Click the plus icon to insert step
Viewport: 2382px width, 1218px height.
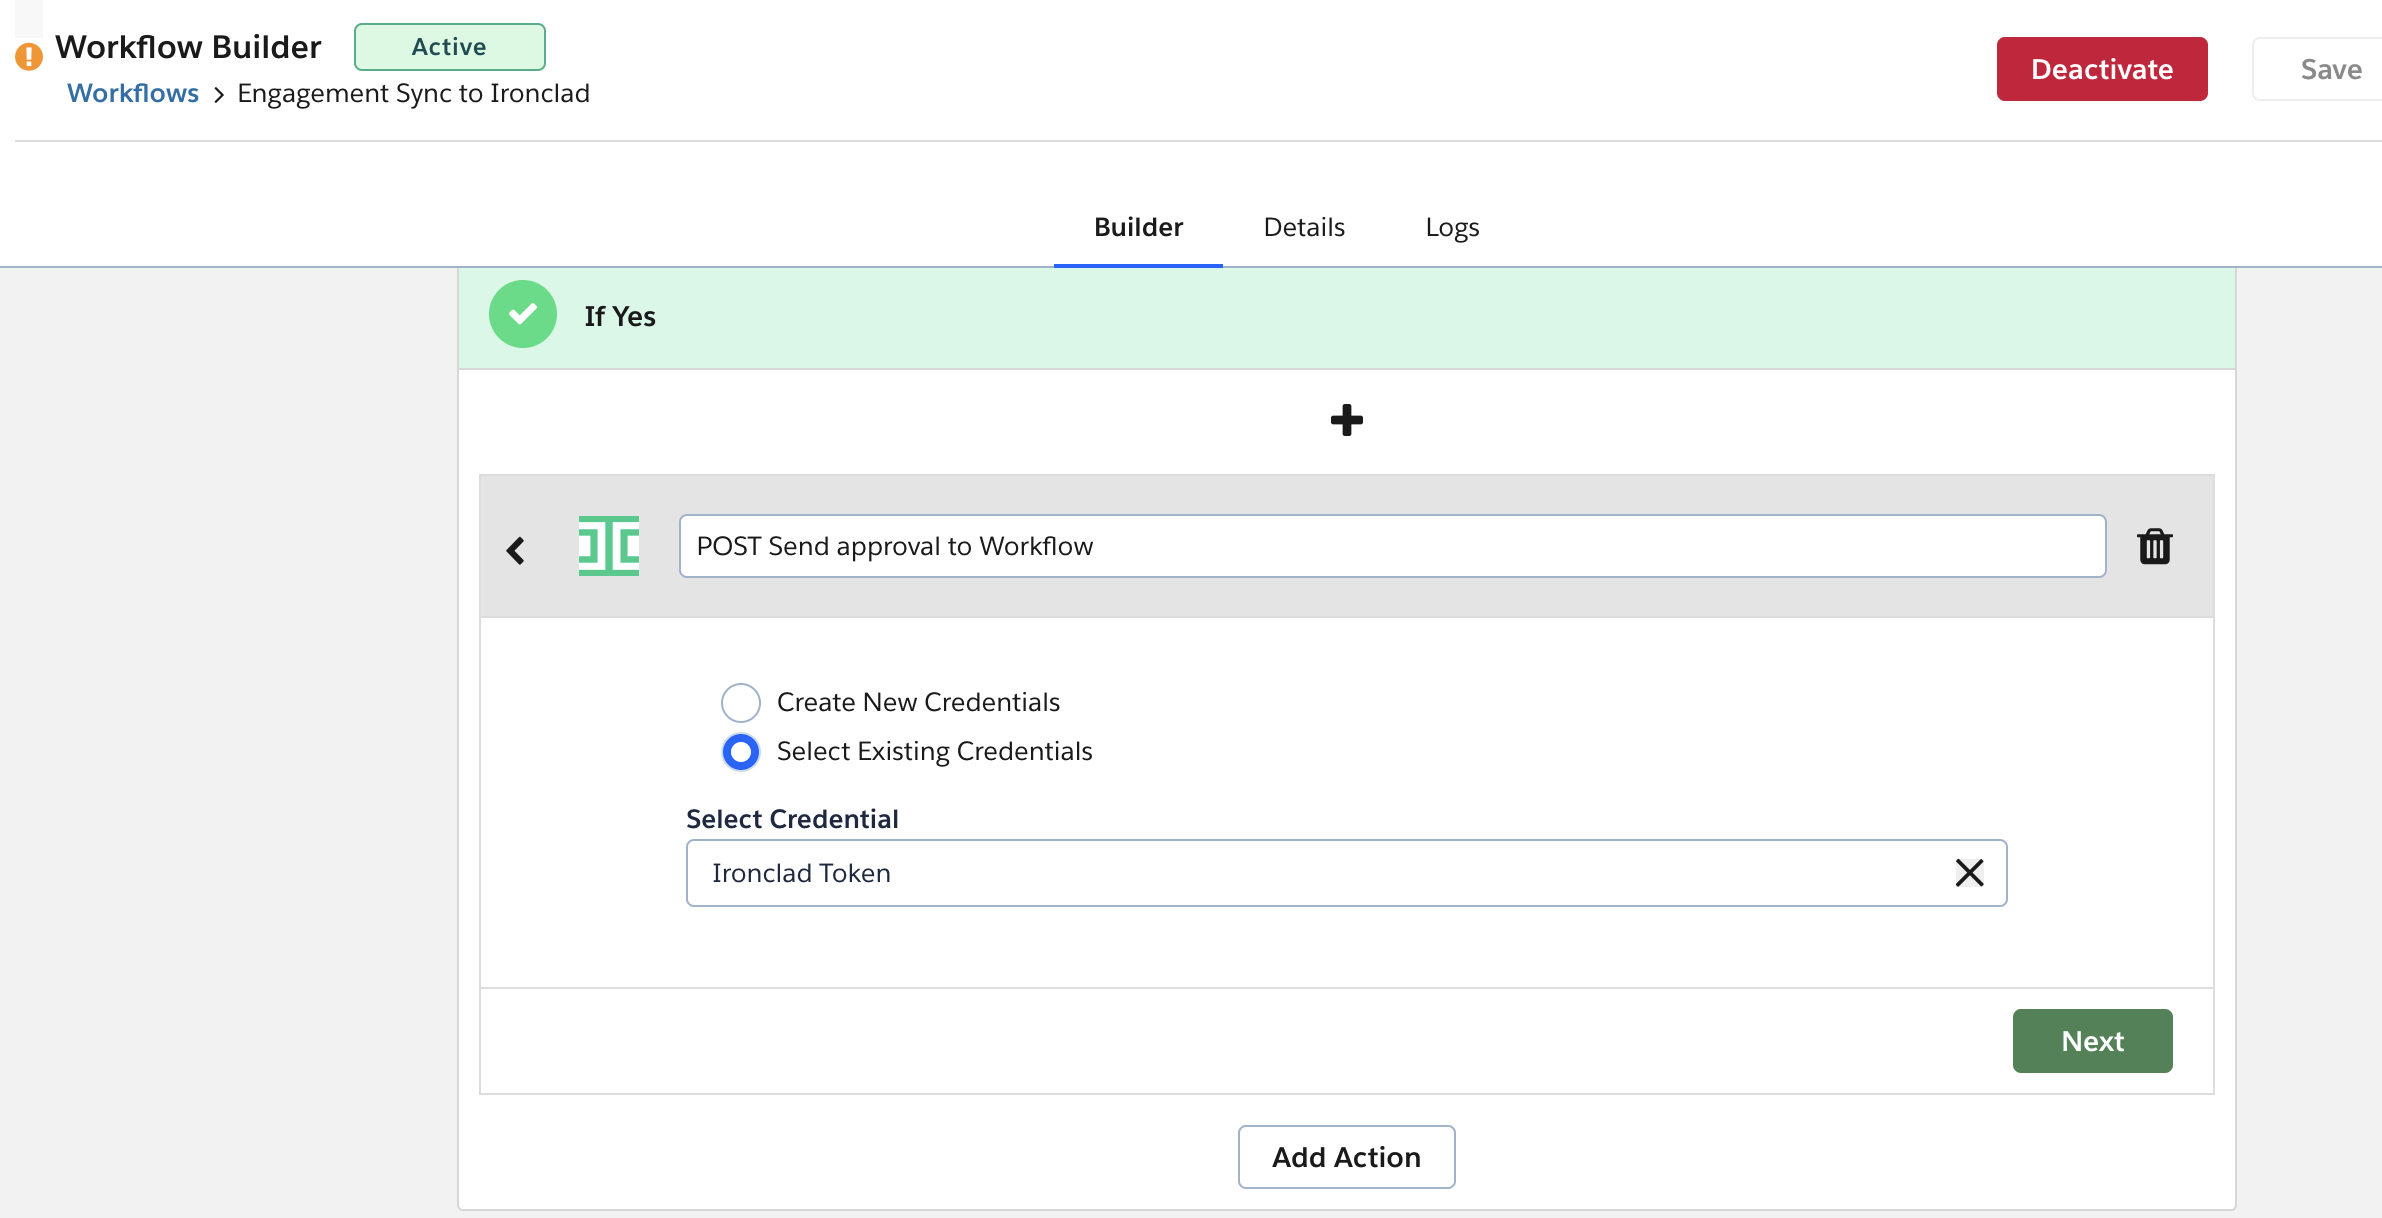coord(1346,420)
